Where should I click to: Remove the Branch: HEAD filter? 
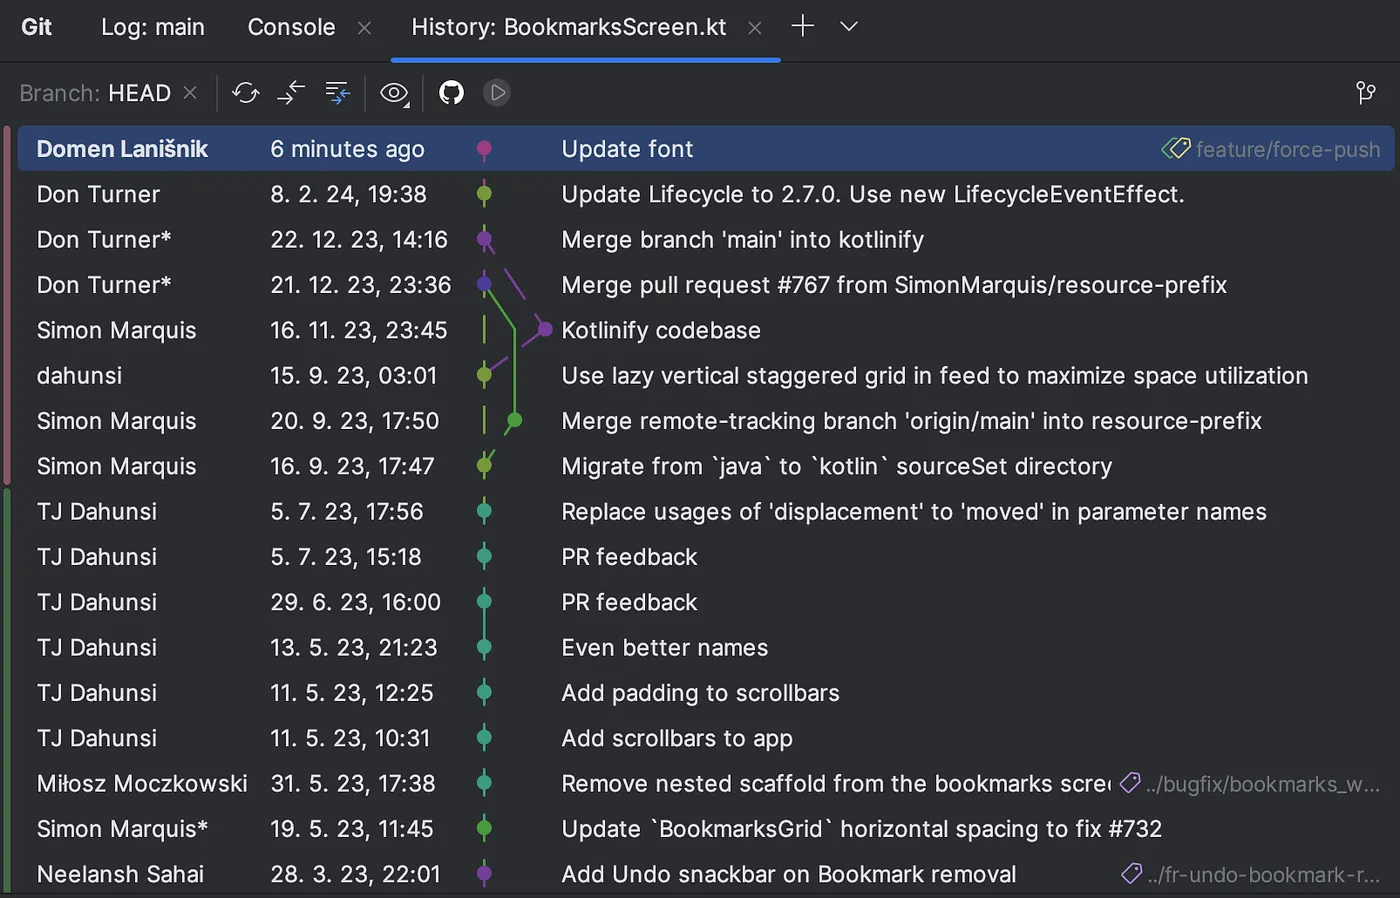pyautogui.click(x=190, y=93)
